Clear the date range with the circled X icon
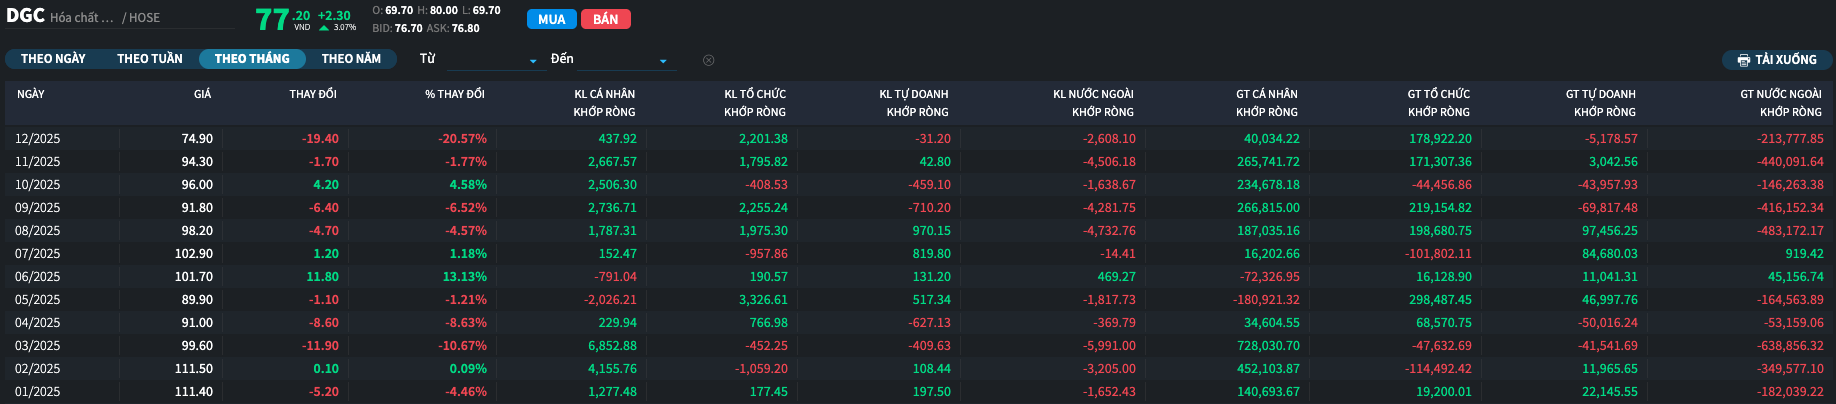Image resolution: width=1836 pixels, height=404 pixels. 708,60
